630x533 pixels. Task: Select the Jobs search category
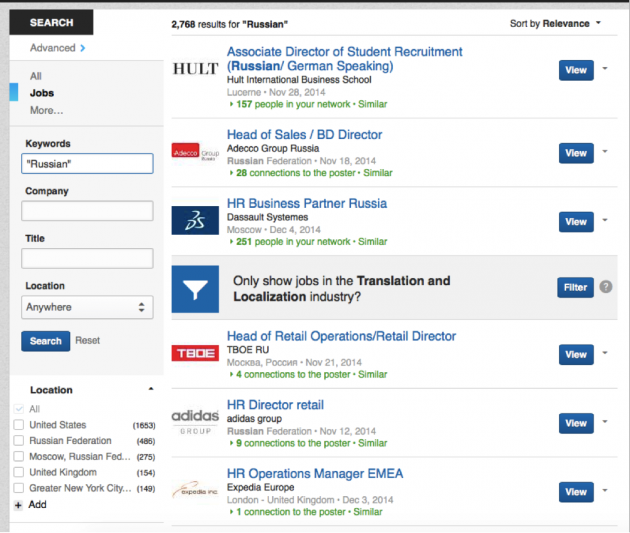coord(42,93)
